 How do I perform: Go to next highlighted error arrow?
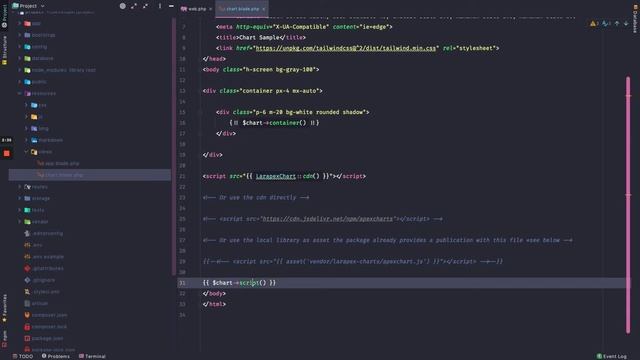pyautogui.click(x=626, y=24)
